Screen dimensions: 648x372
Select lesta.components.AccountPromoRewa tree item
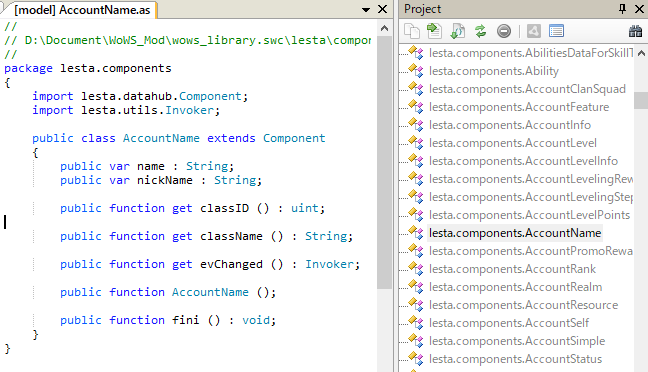(x=531, y=250)
